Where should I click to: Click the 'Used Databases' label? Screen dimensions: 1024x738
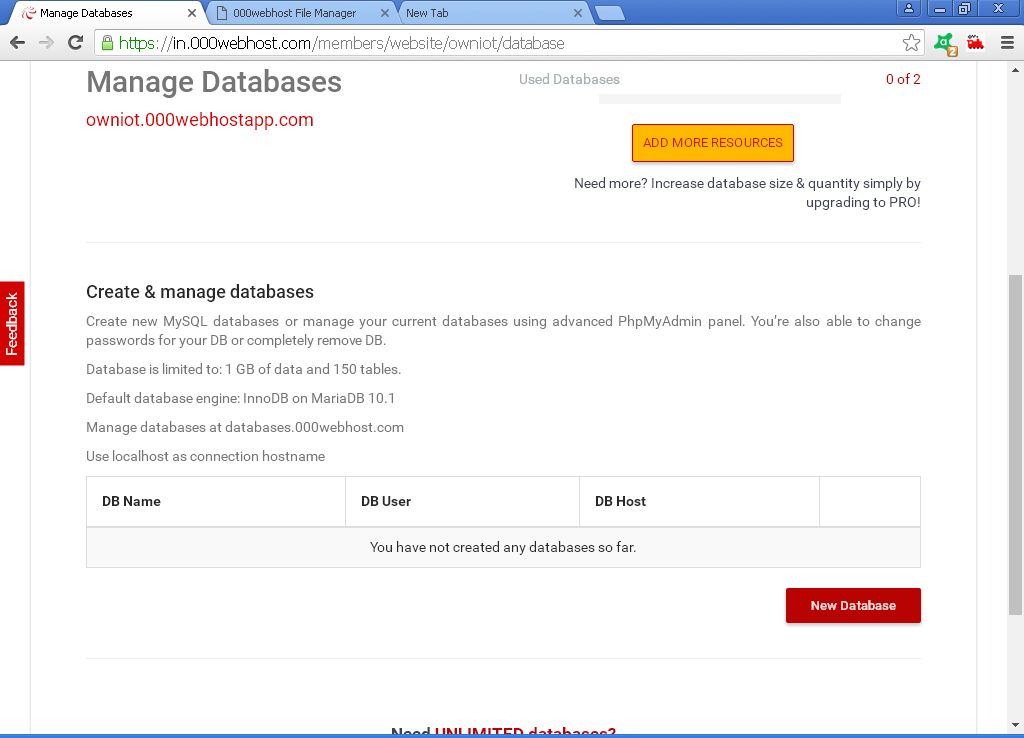pos(569,79)
